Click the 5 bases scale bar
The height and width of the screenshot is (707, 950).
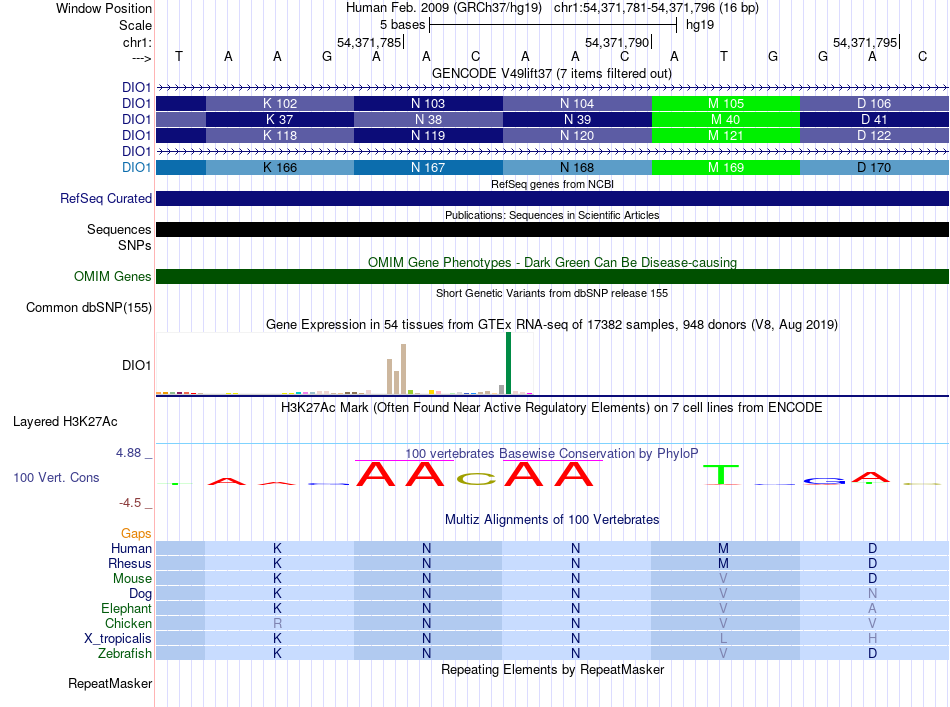[x=553, y=25]
